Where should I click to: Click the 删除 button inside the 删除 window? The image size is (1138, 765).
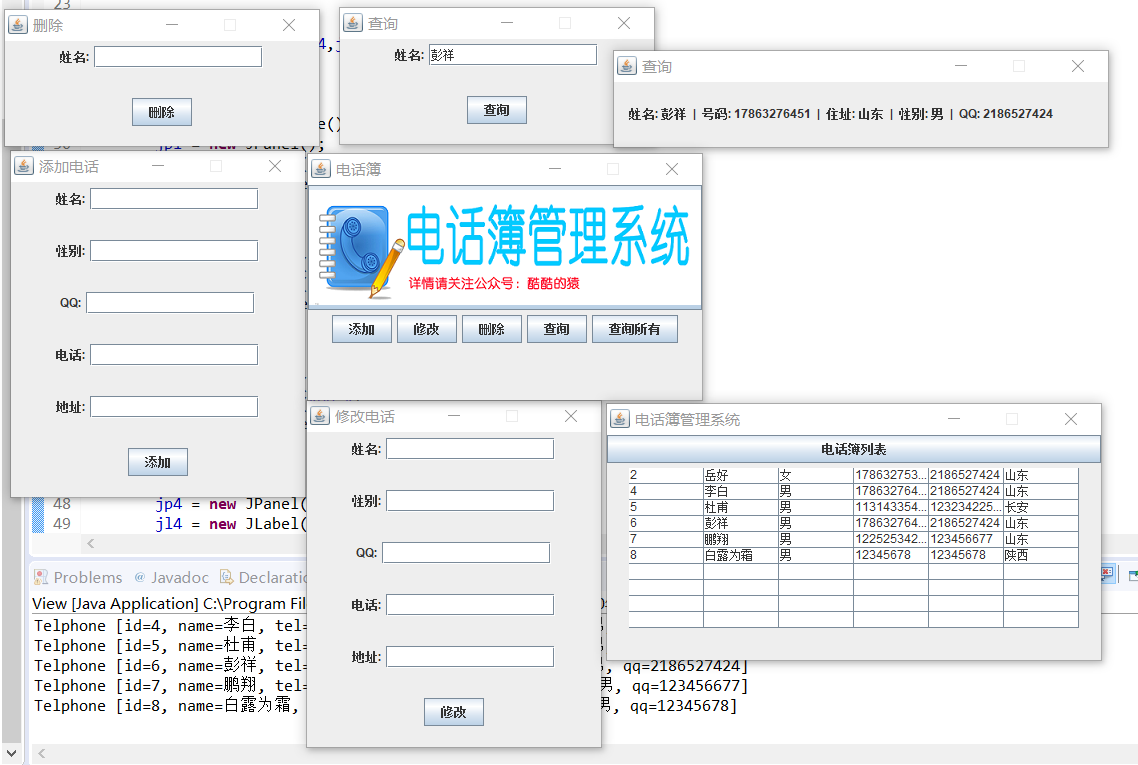coord(161,111)
